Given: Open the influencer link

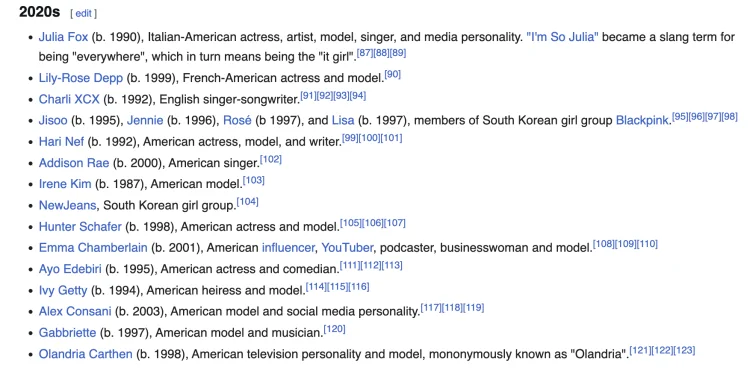Looking at the screenshot, I should coord(288,248).
